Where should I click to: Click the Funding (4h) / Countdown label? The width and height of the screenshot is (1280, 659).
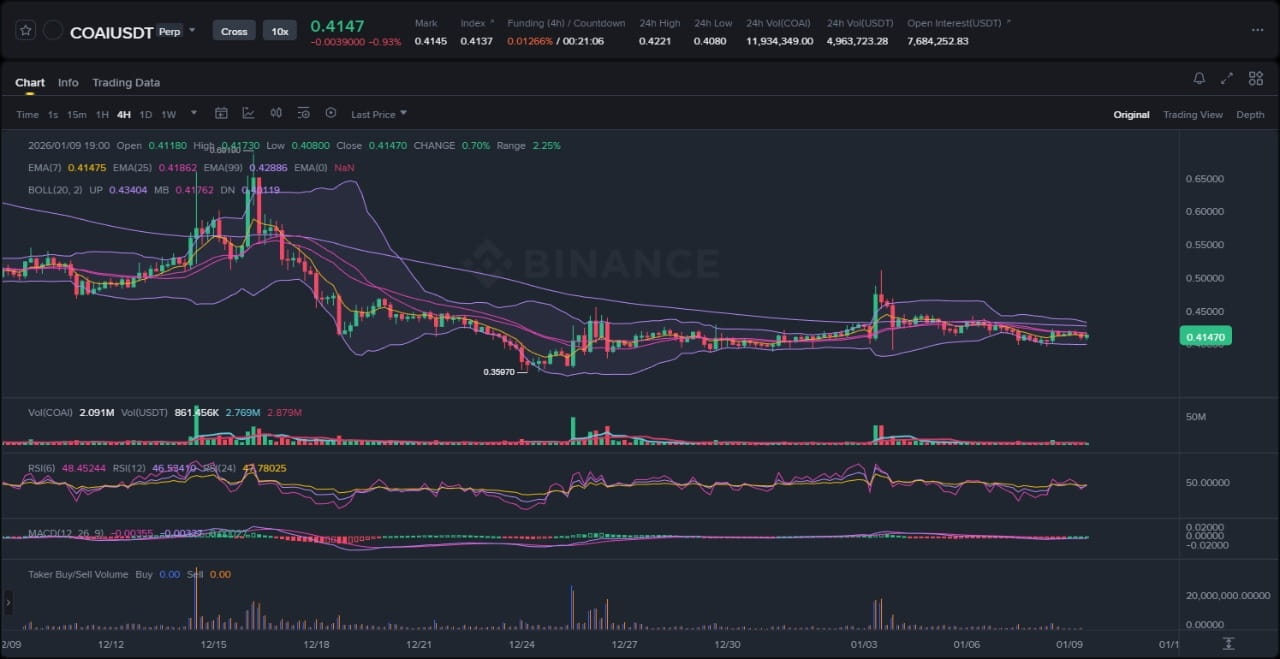[566, 23]
